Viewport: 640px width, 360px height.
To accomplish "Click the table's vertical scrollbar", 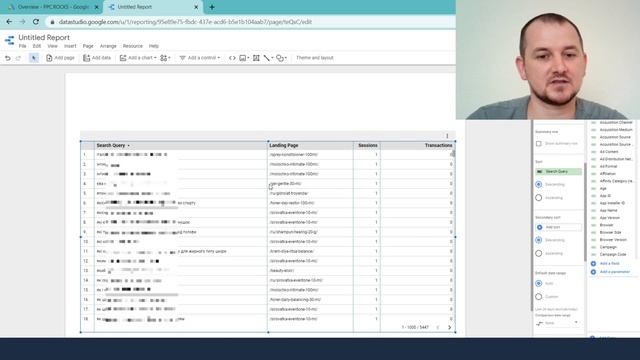I will [453, 154].
